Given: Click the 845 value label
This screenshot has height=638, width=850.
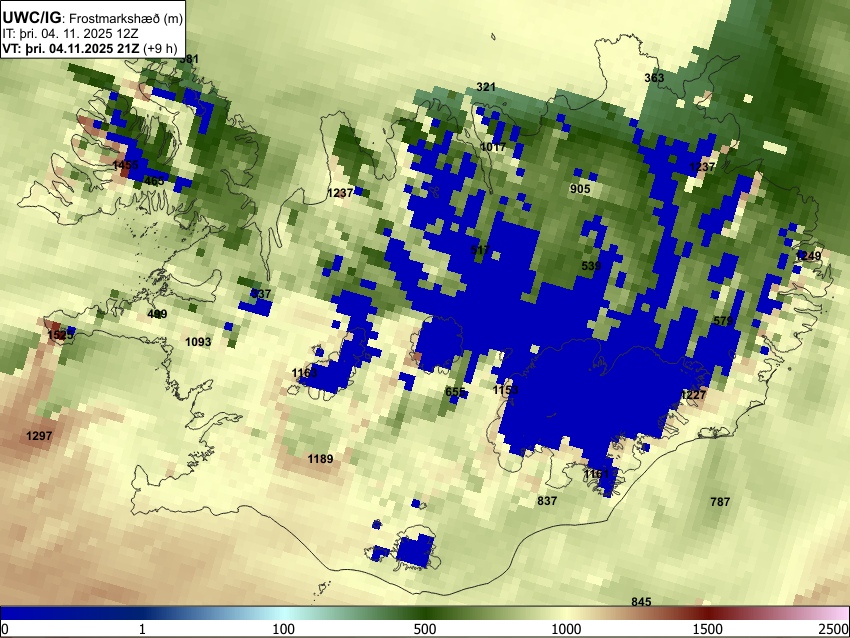Looking at the screenshot, I should 641,602.
